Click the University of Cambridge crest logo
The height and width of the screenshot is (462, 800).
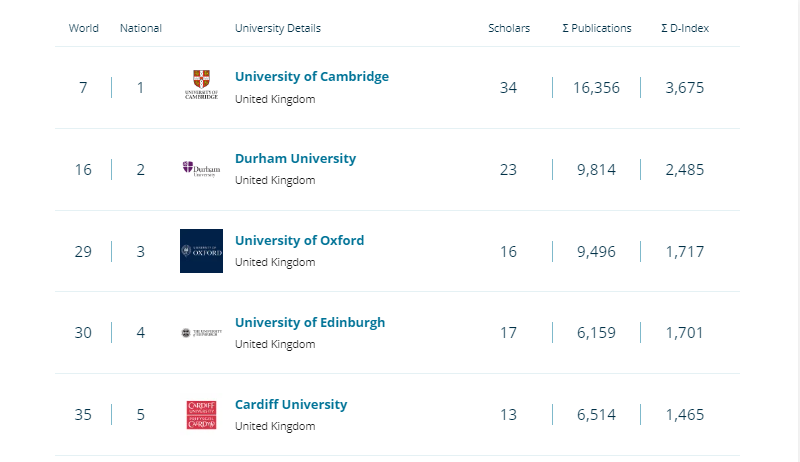click(x=201, y=86)
